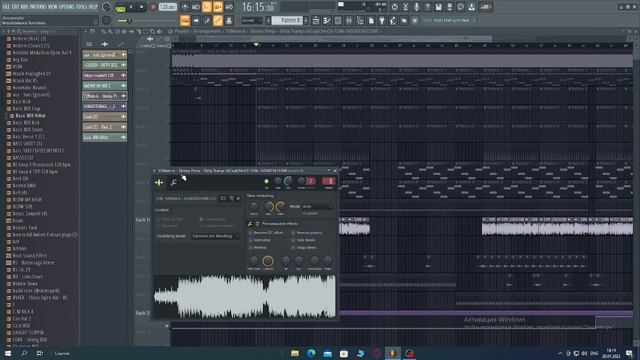Open the snap selector dropdown left of Pattern 8
Screen dimensions: 640x360
pyautogui.click(x=251, y=20)
